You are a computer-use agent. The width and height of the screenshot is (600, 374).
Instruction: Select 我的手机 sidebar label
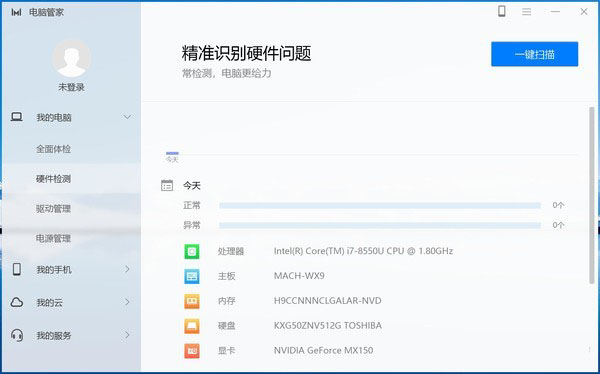pos(54,270)
